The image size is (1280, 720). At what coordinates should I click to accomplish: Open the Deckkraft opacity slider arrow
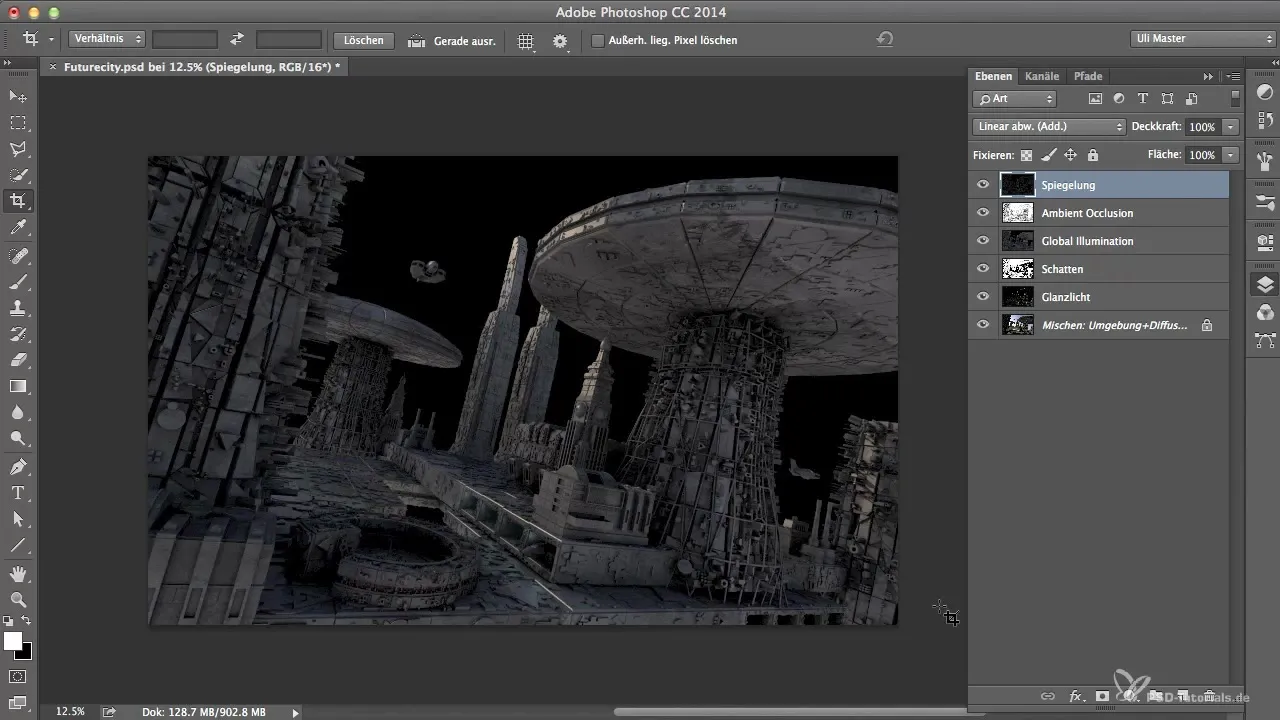click(1231, 127)
